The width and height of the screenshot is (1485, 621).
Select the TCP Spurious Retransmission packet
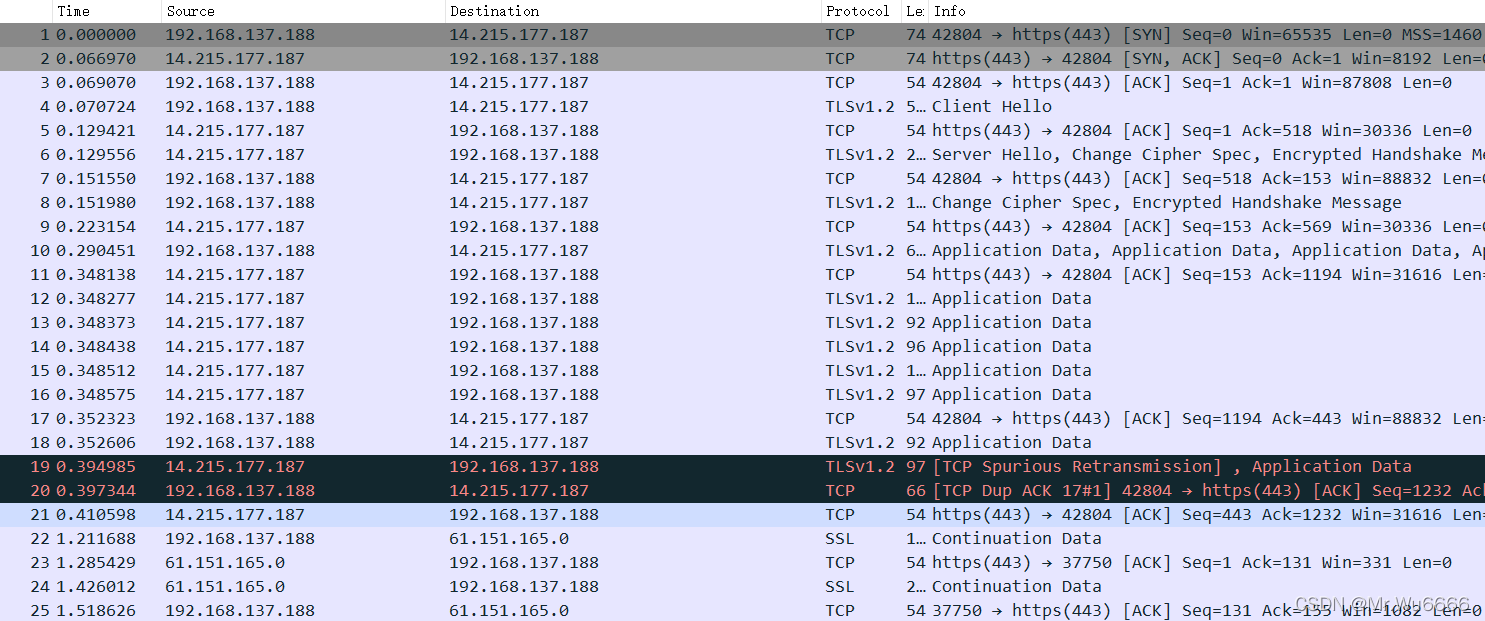(x=600, y=467)
